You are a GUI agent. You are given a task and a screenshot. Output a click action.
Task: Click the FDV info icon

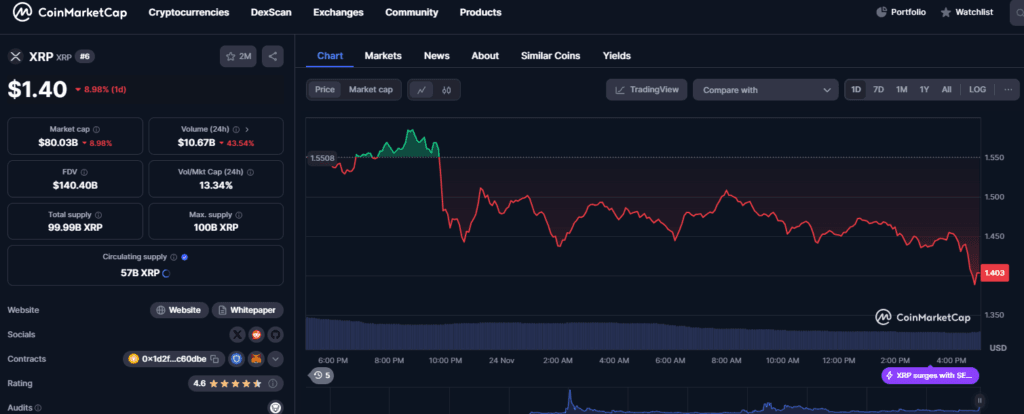tap(84, 172)
